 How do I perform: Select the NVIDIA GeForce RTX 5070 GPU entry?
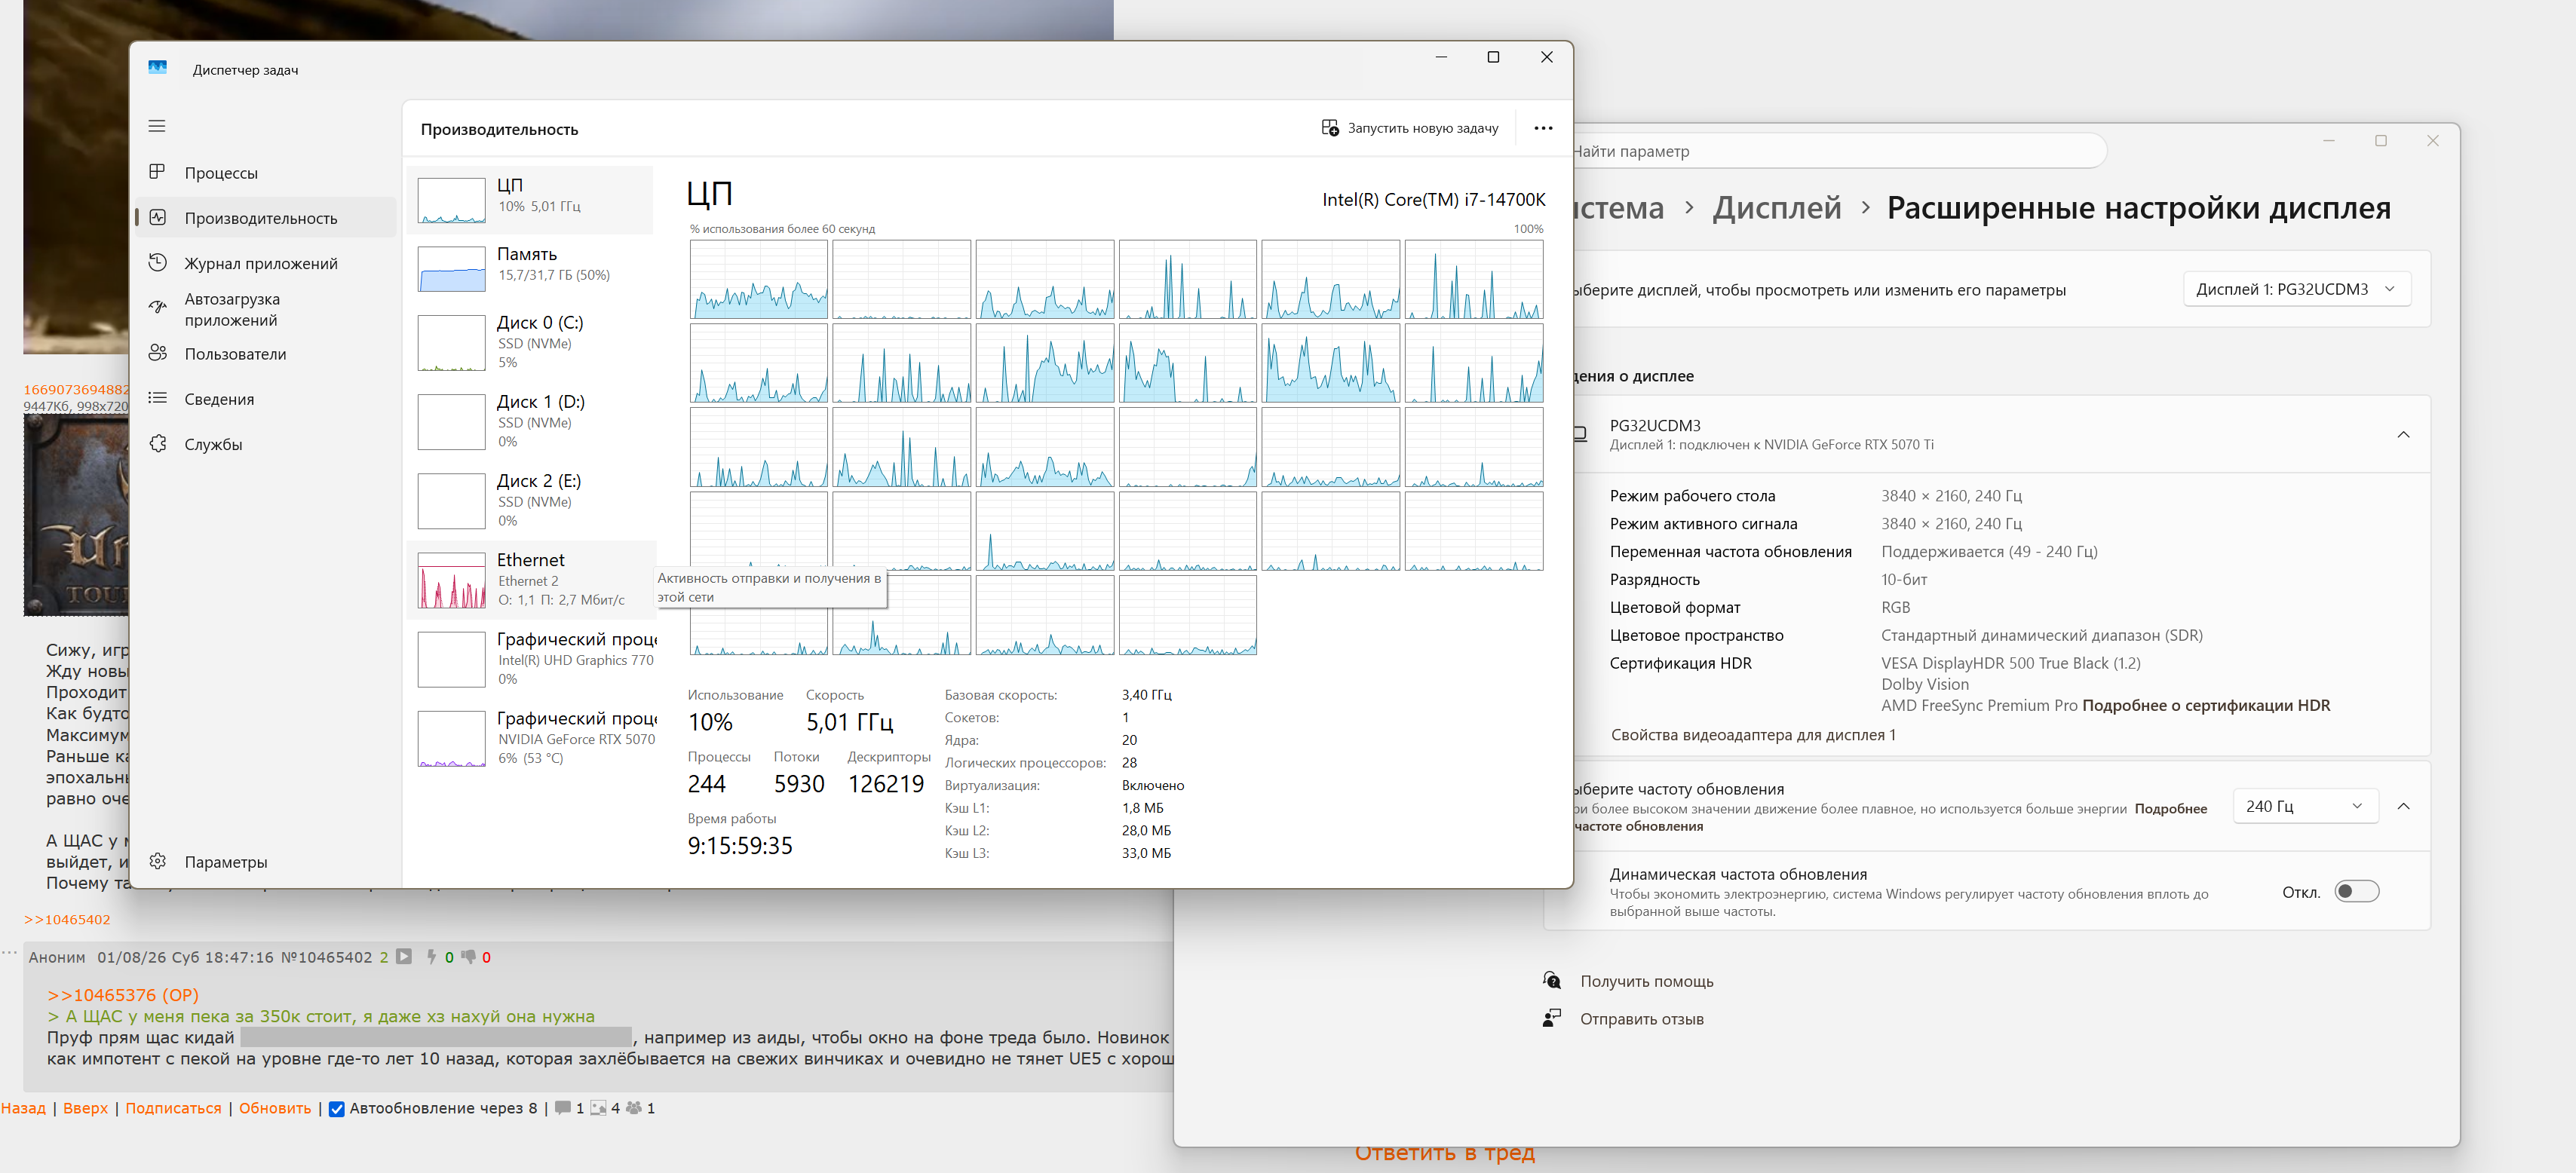531,738
